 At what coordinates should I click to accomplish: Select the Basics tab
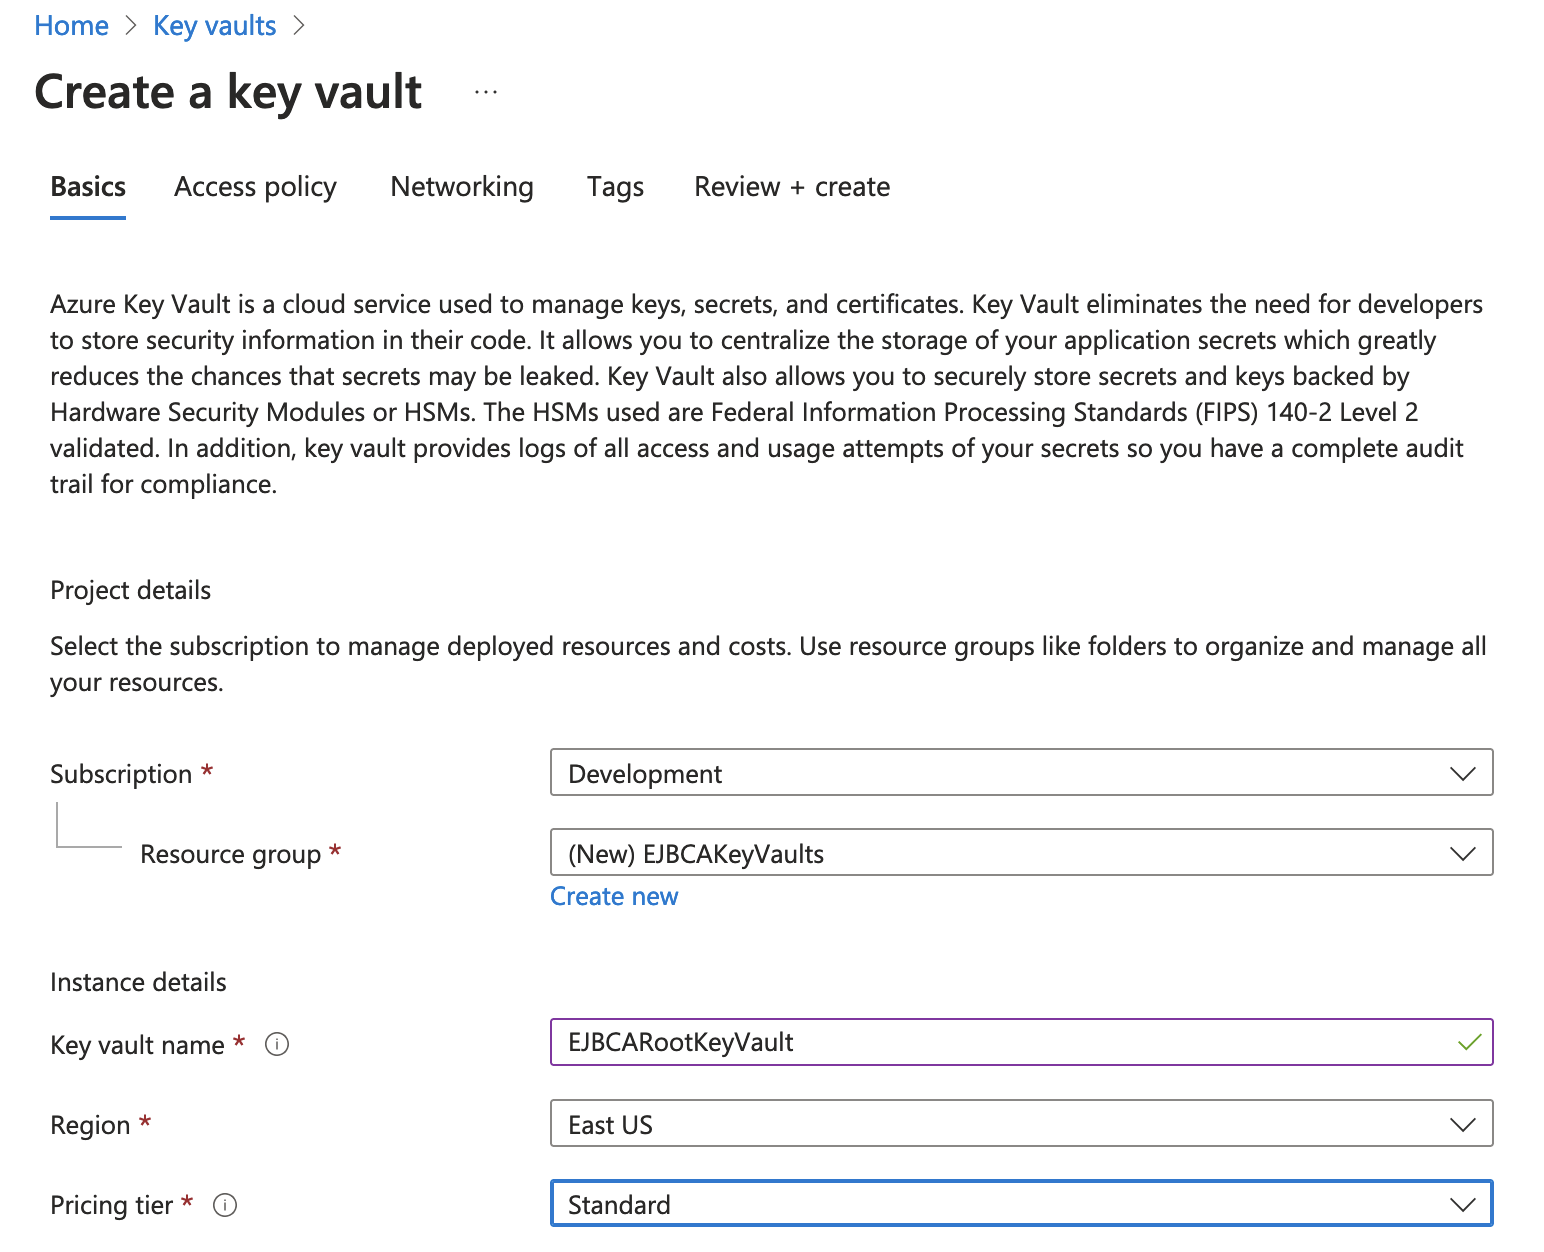point(88,187)
